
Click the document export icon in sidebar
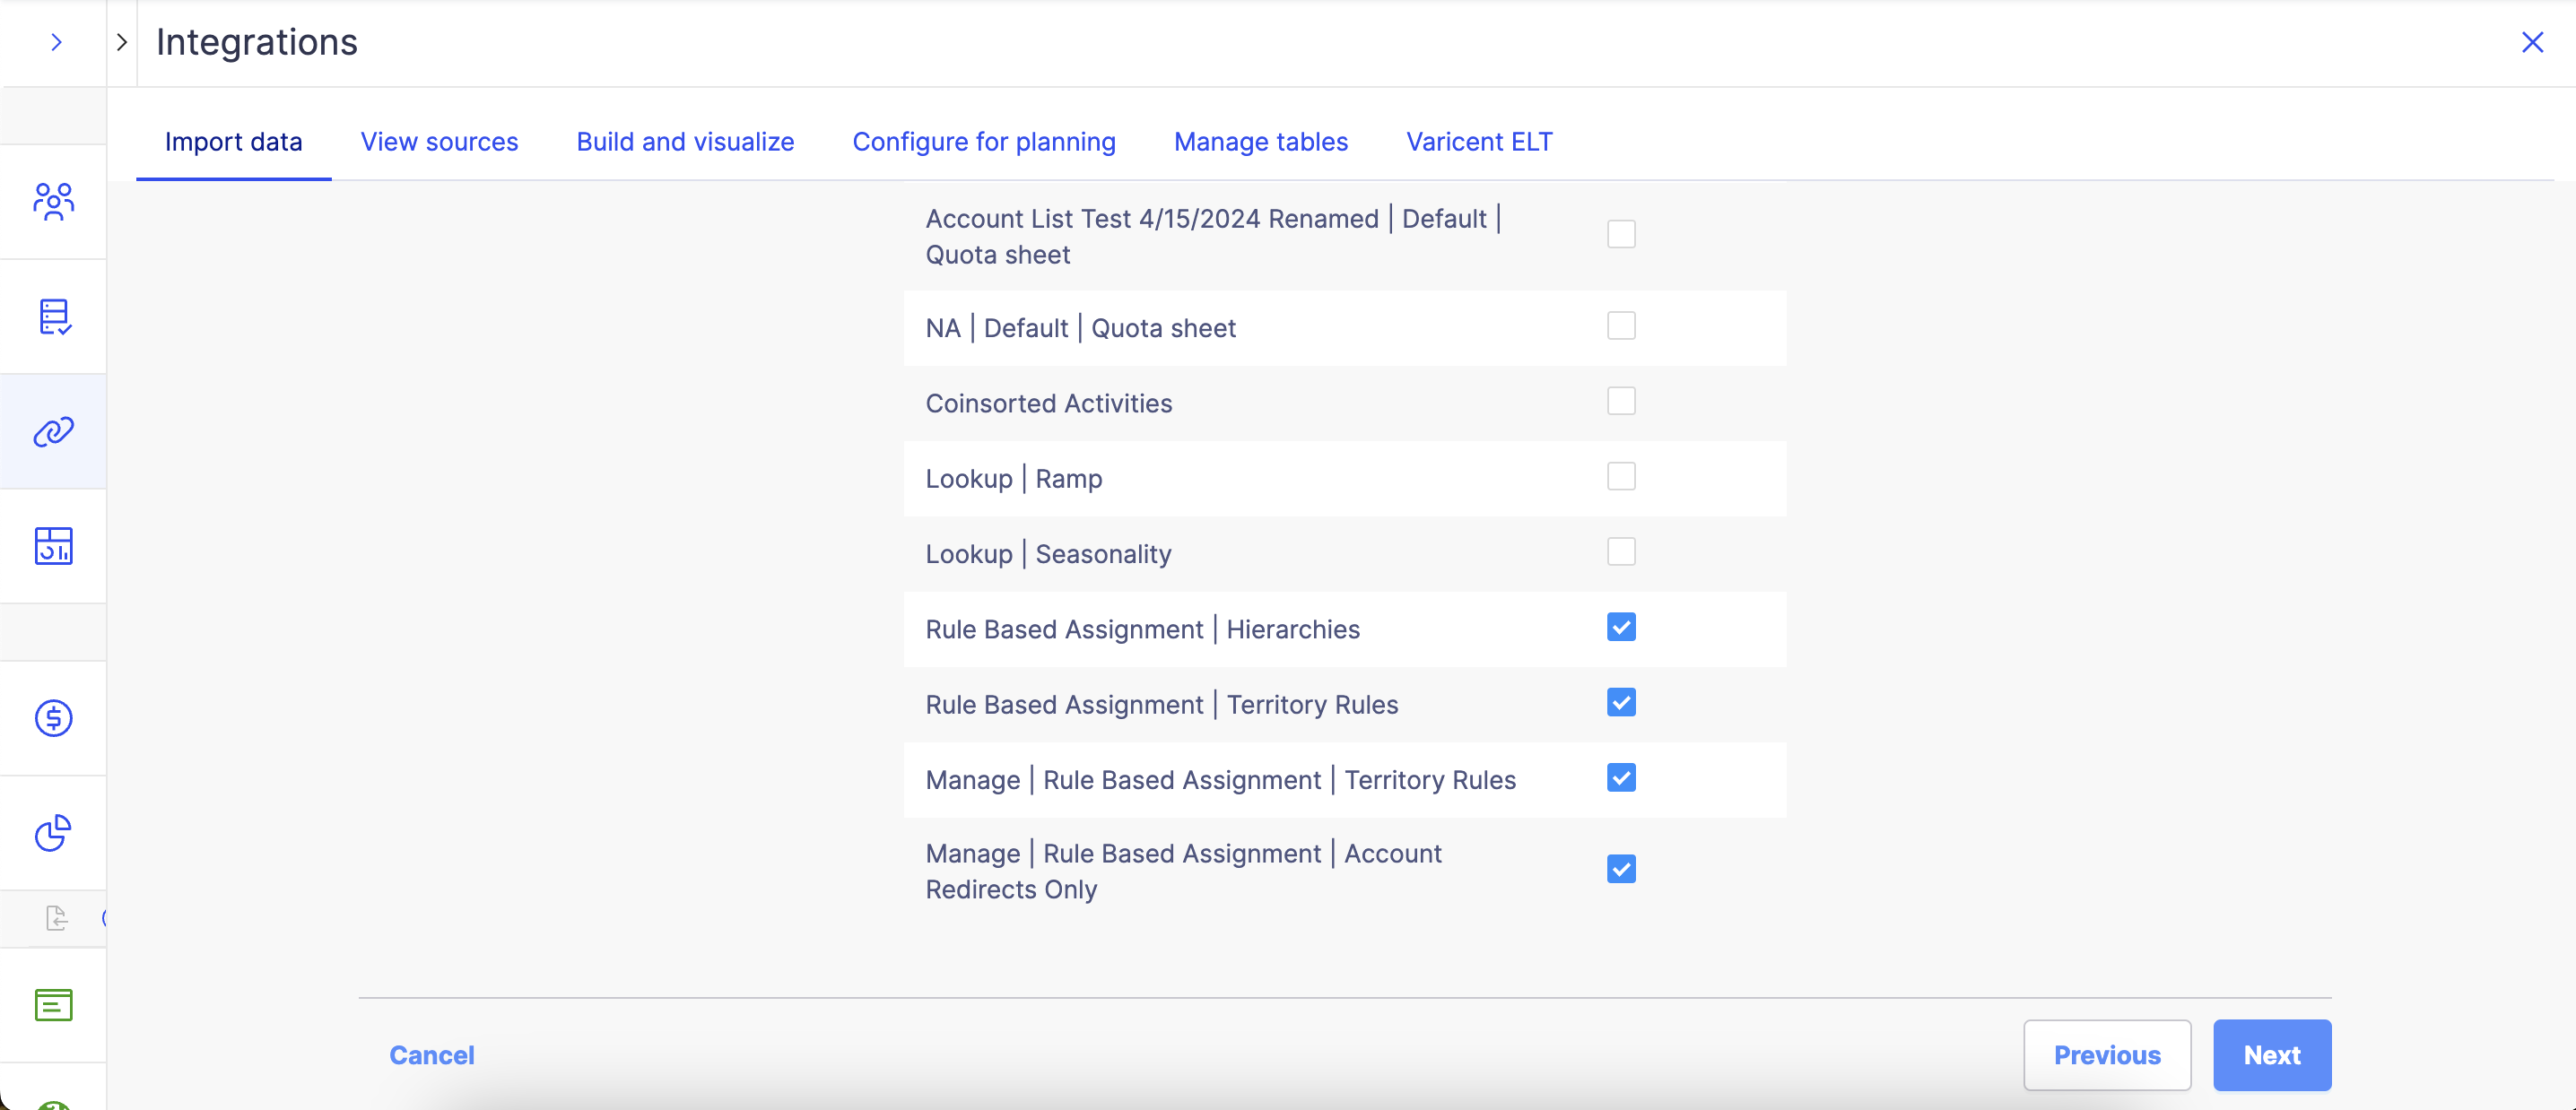click(57, 918)
